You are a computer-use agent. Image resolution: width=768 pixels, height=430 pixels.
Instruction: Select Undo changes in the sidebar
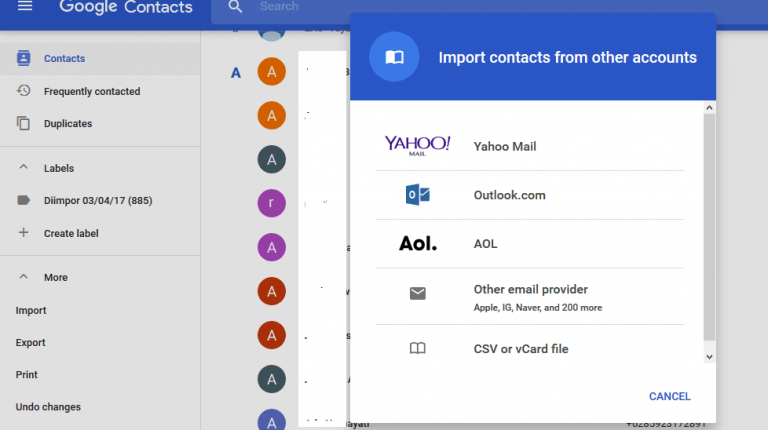48,406
